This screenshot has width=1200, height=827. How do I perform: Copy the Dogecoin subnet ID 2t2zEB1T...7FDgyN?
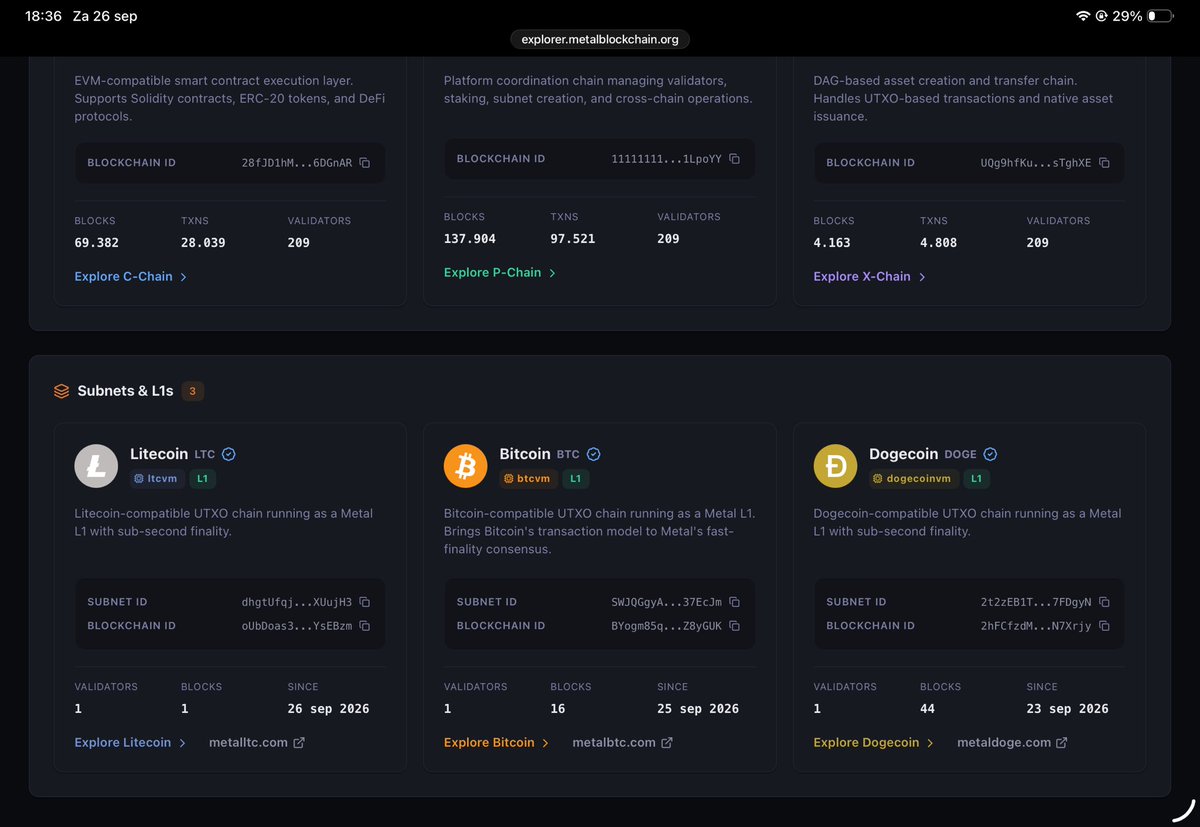[1104, 602]
